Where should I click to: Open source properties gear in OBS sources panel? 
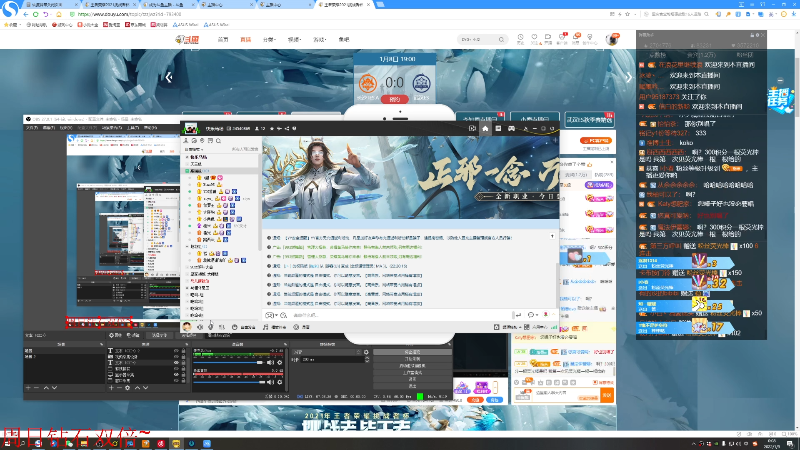[x=128, y=388]
